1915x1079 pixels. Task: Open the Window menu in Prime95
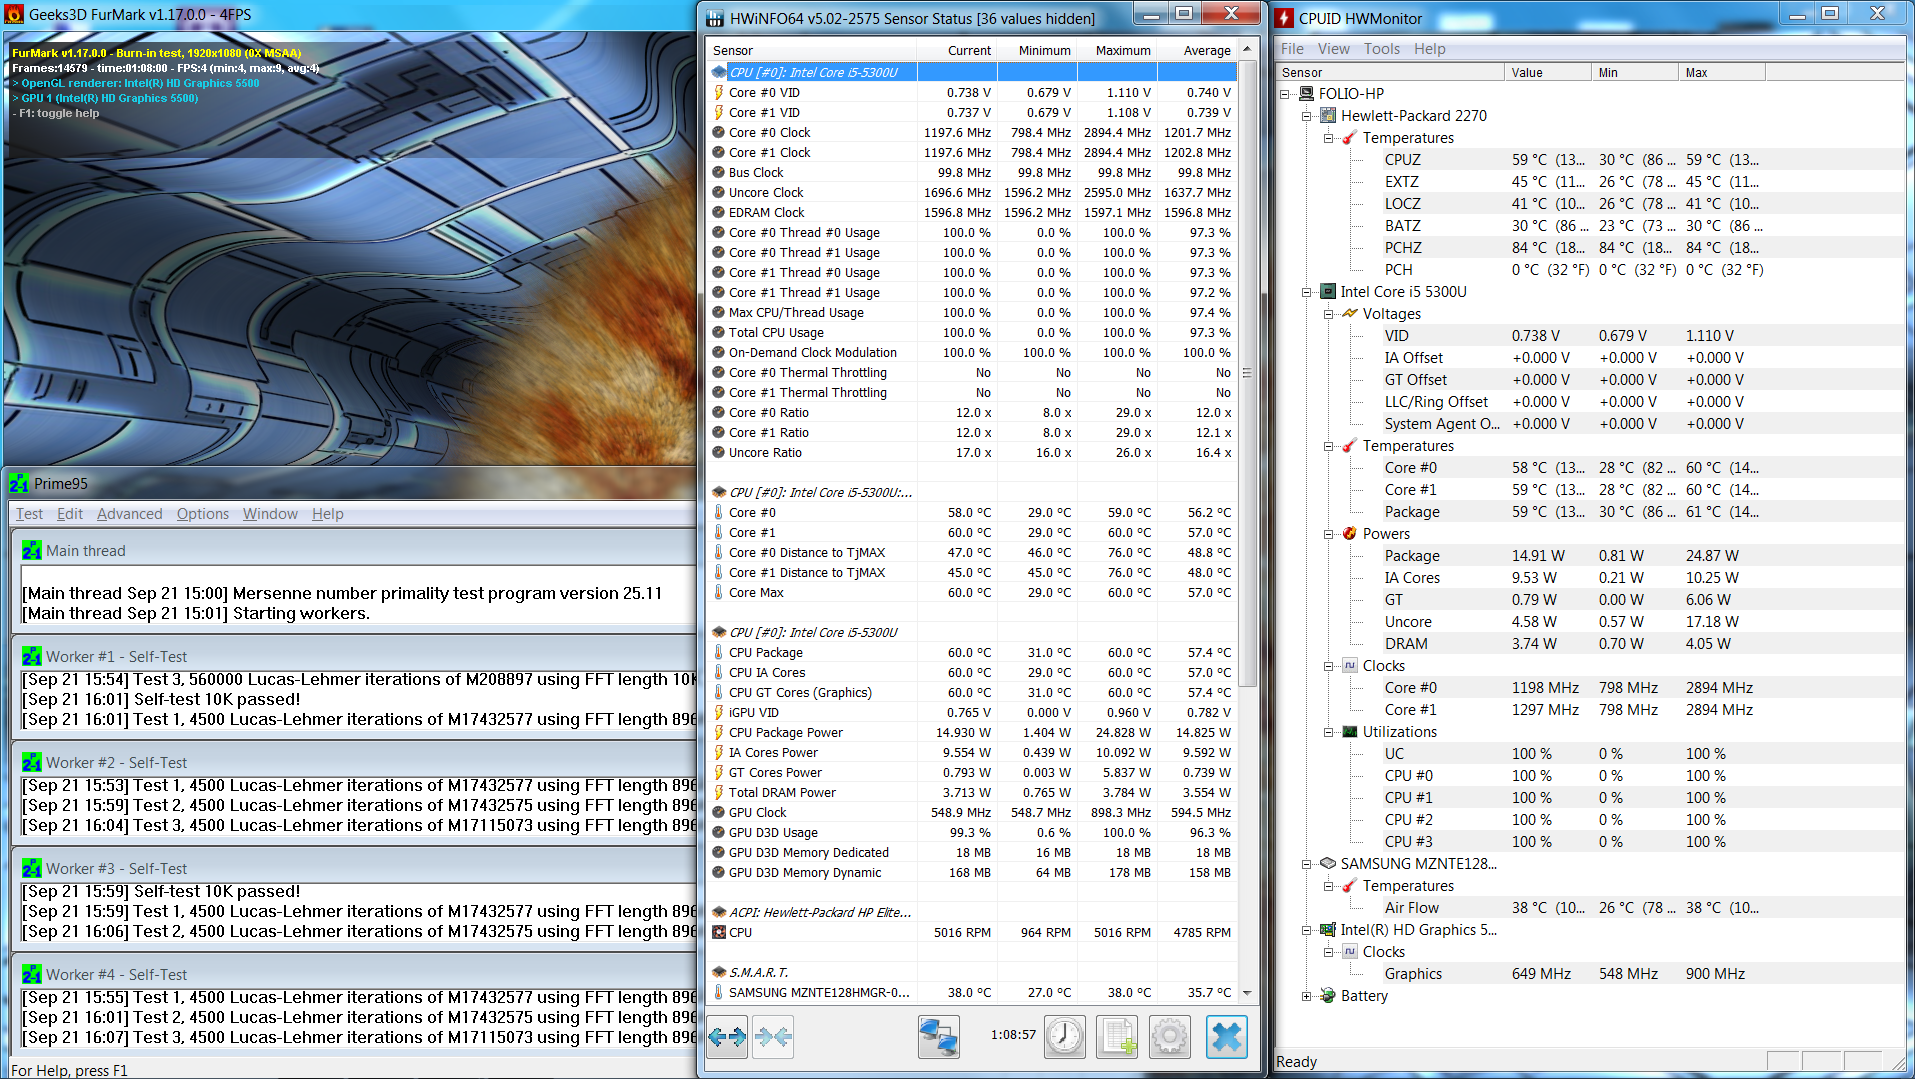[270, 514]
